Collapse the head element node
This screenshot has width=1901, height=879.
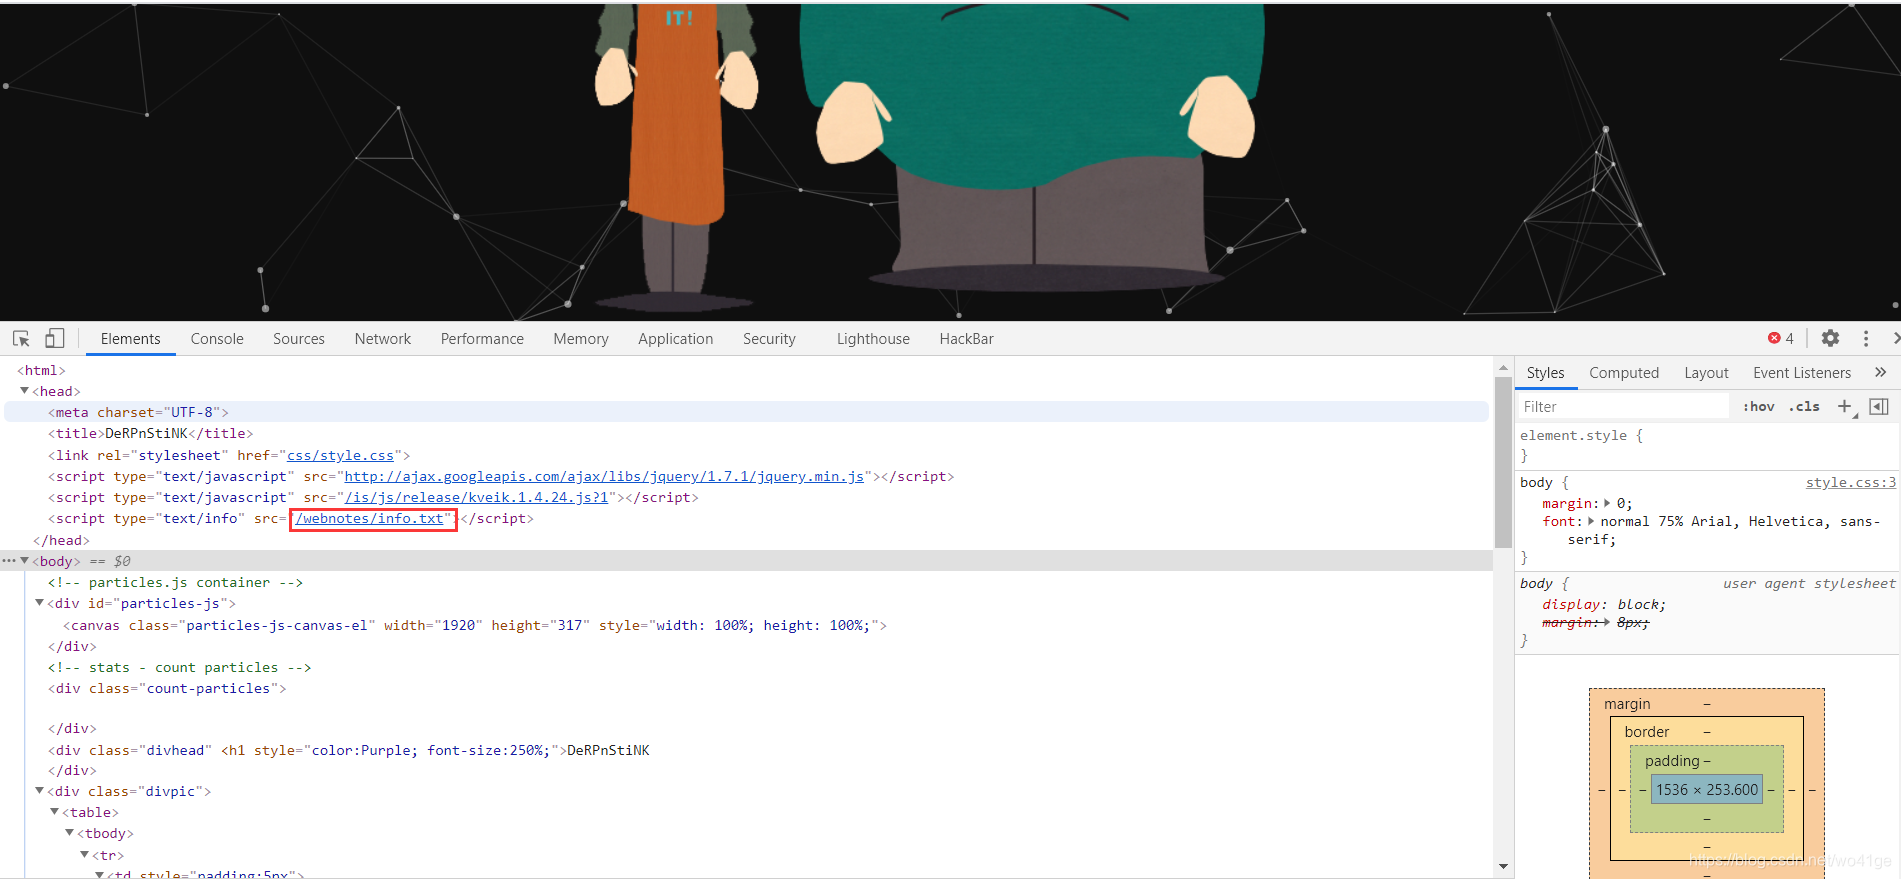pyautogui.click(x=25, y=391)
